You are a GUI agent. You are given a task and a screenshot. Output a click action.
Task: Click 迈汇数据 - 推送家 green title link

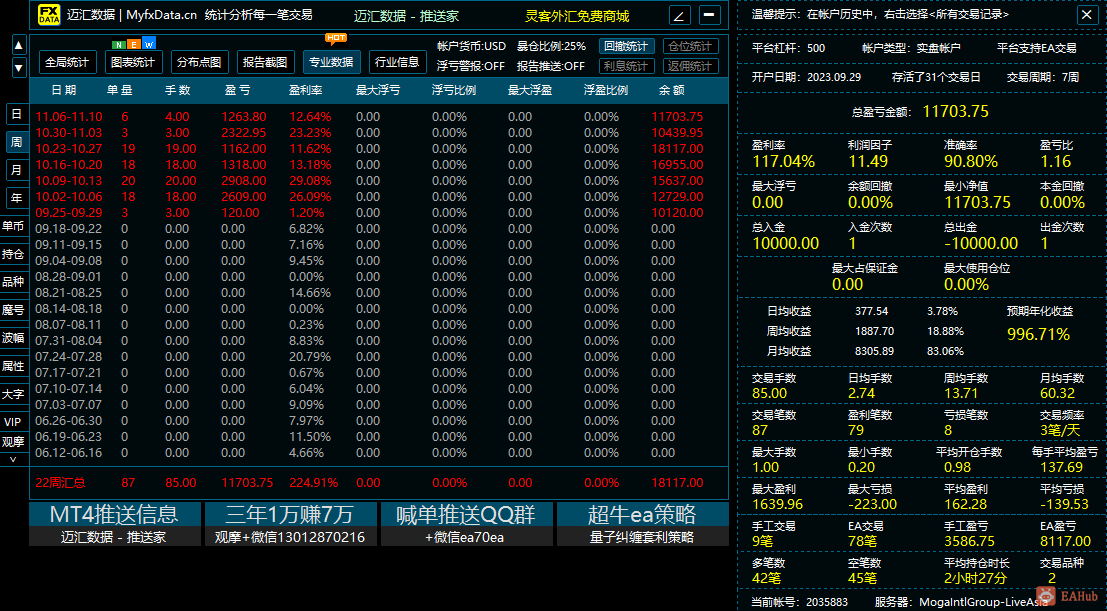(406, 16)
